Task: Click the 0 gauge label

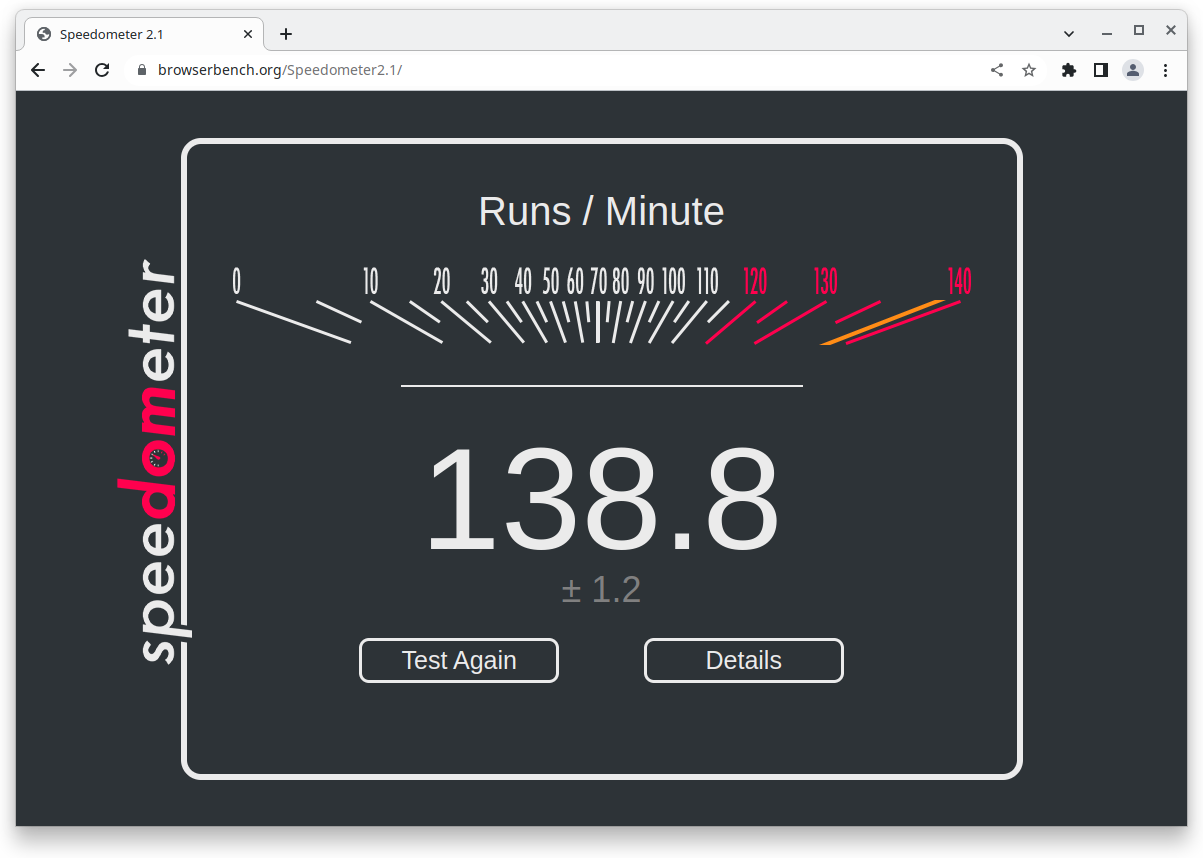Action: pyautogui.click(x=237, y=282)
